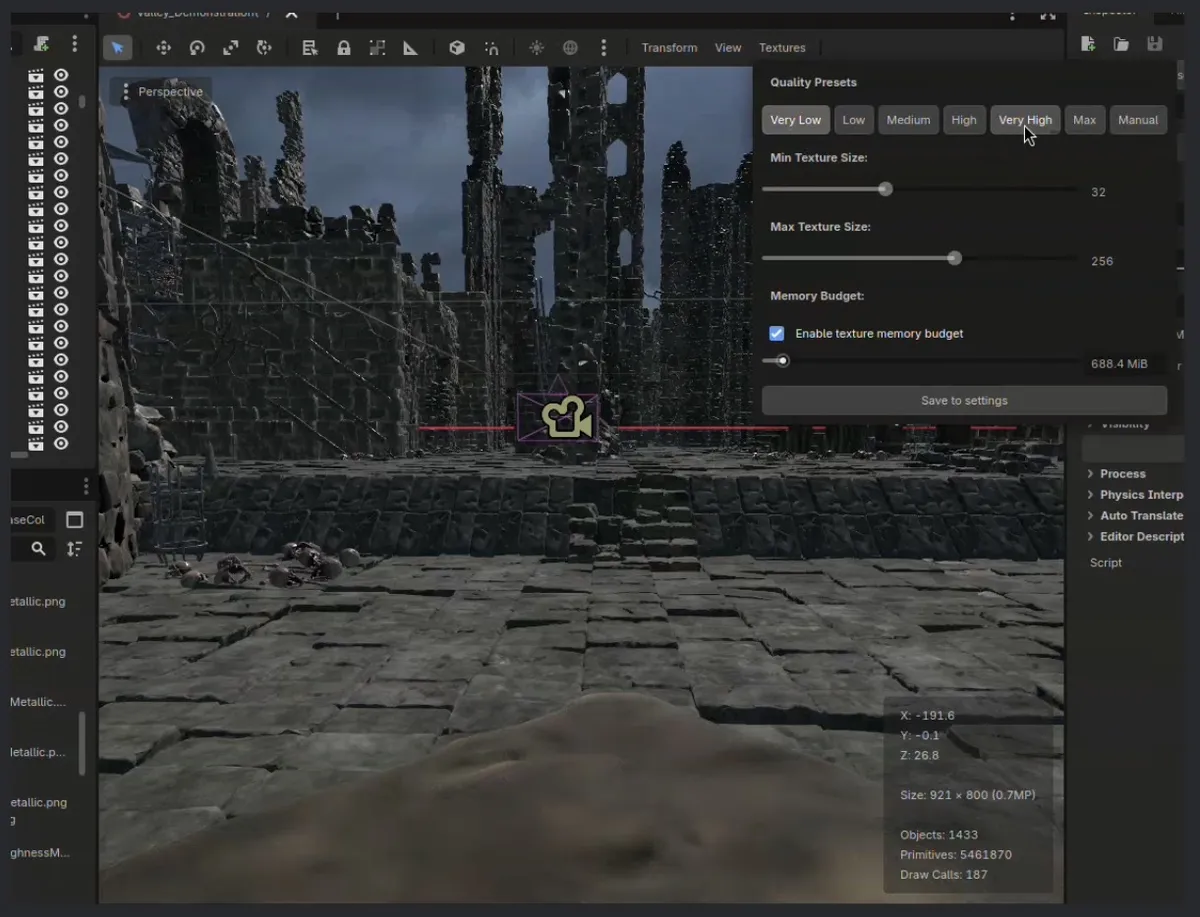The width and height of the screenshot is (1200, 917).
Task: Select the Rotate mode tool
Action: pyautogui.click(x=197, y=47)
